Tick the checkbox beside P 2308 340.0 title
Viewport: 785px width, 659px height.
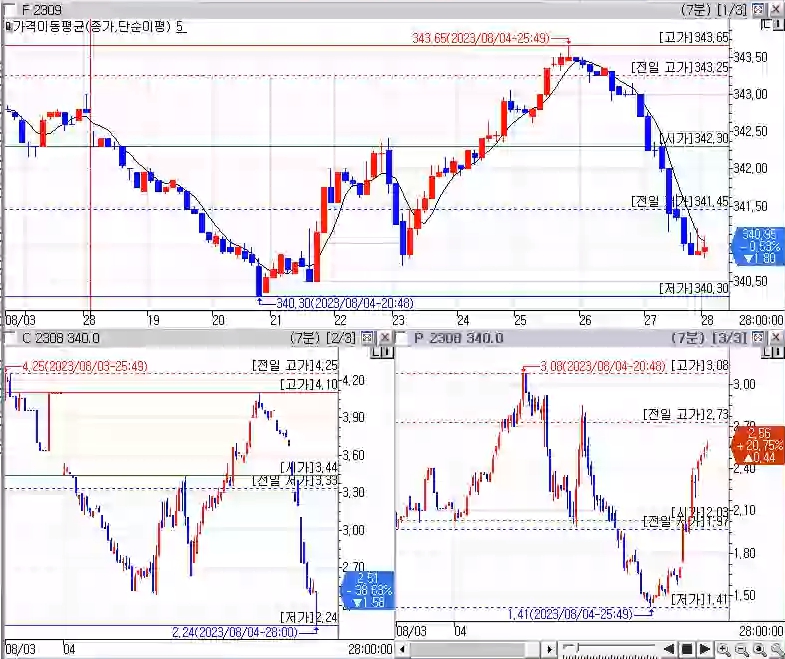click(x=402, y=338)
